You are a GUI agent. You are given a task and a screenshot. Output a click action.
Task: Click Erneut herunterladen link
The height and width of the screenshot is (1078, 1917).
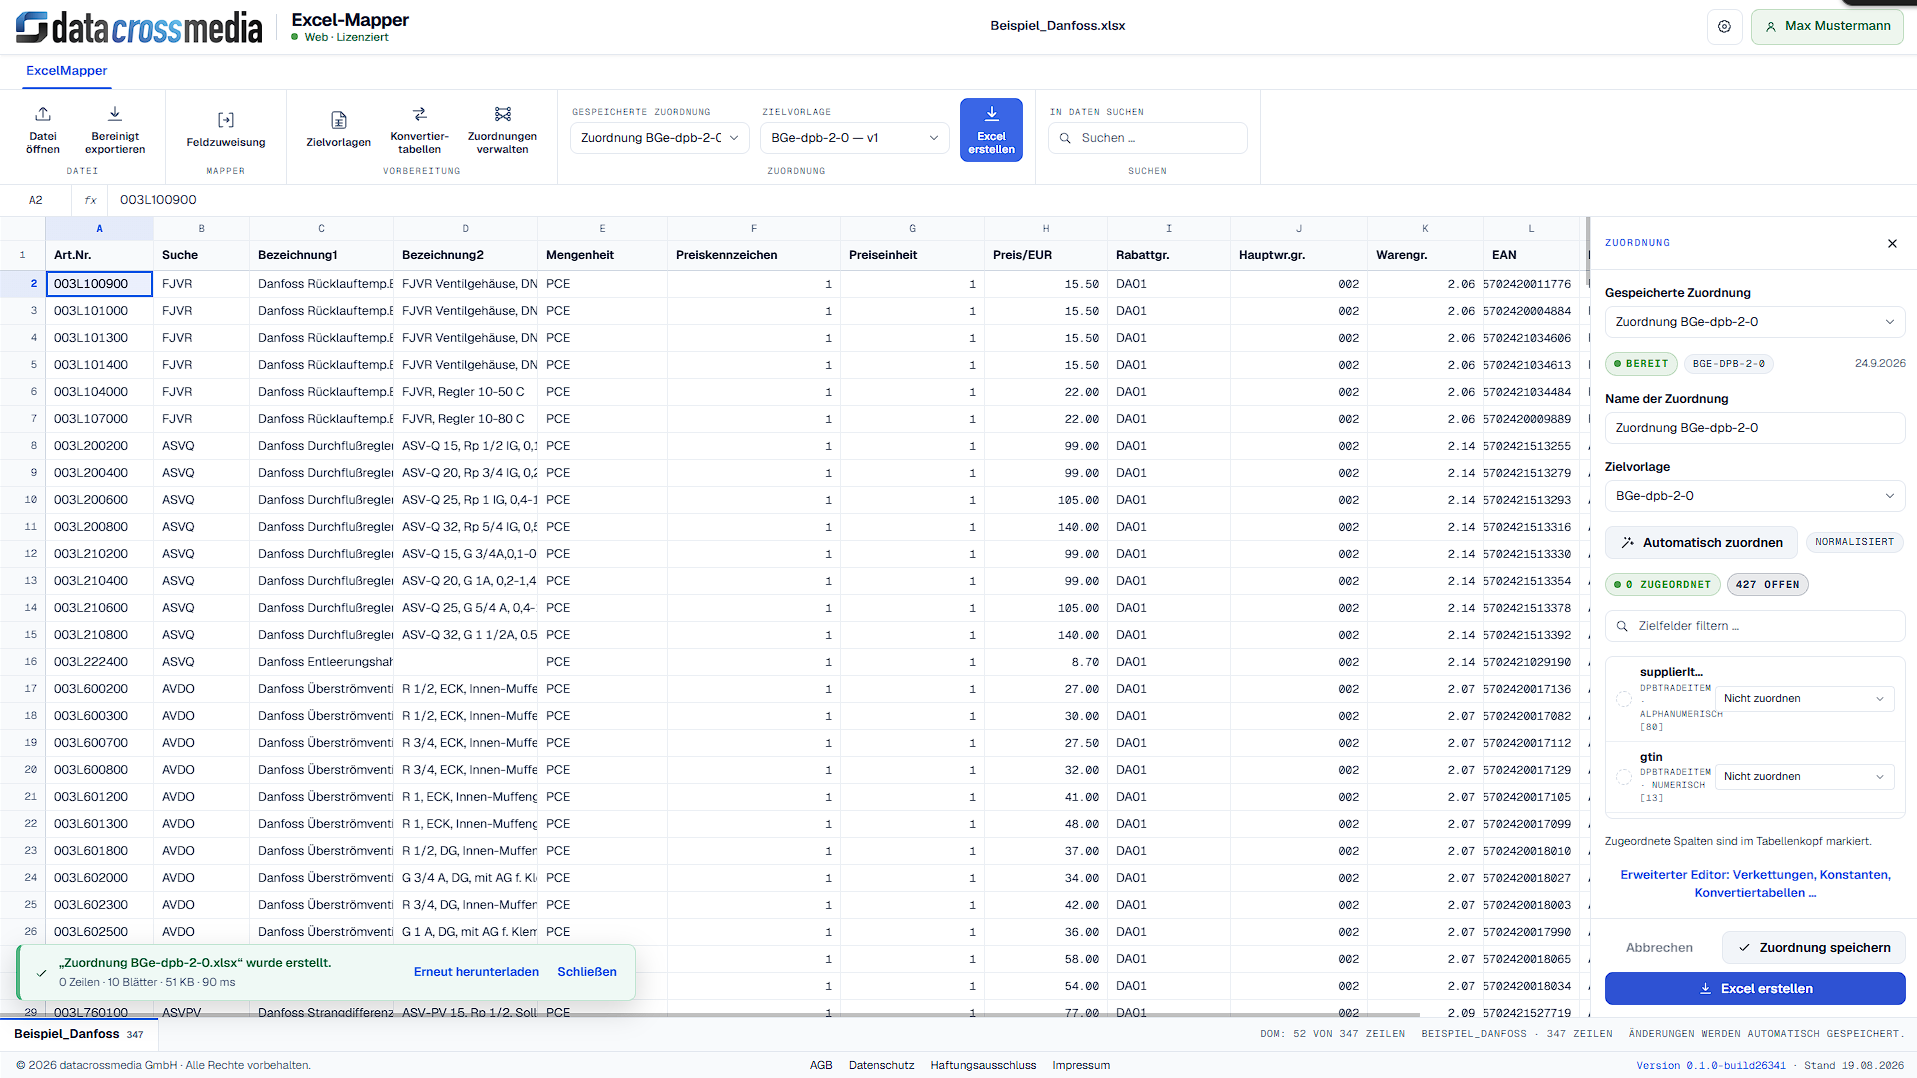point(476,972)
